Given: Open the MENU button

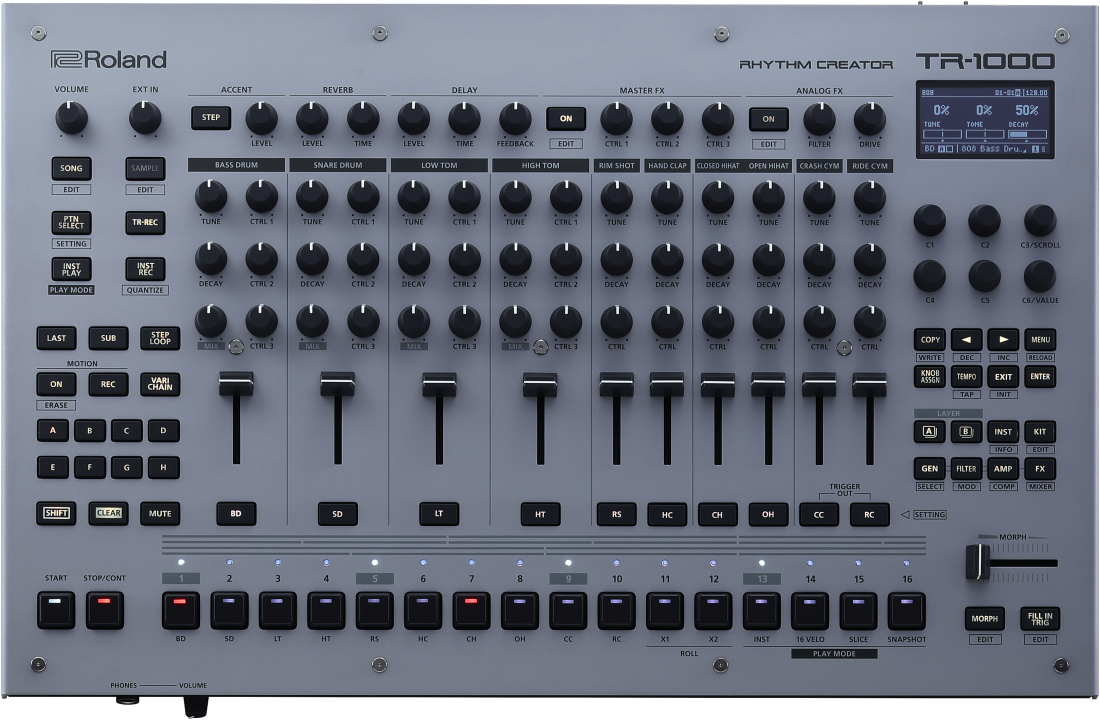Looking at the screenshot, I should click(x=1040, y=339).
